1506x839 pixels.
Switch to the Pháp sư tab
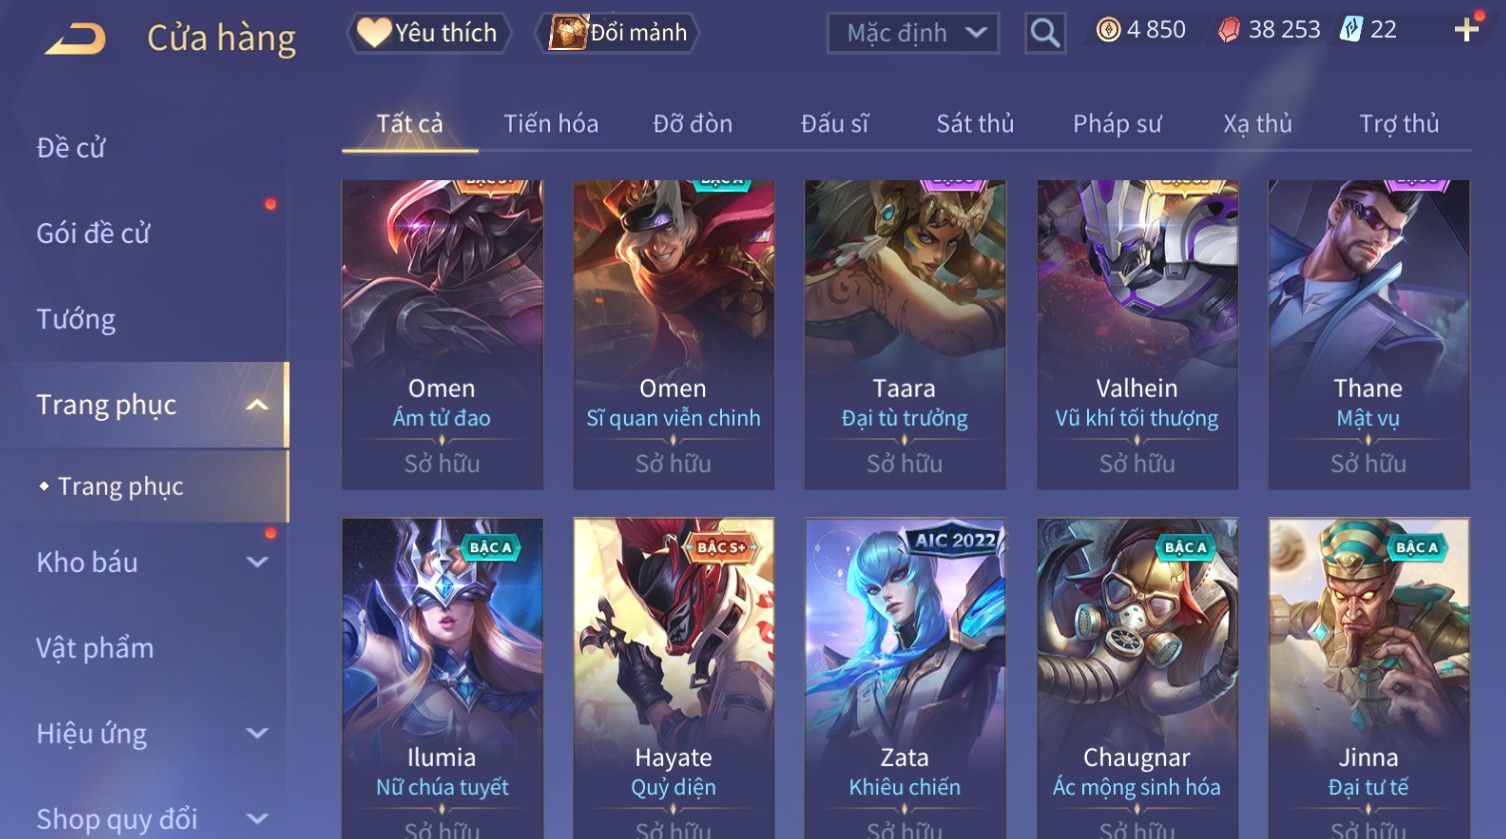tap(1117, 124)
